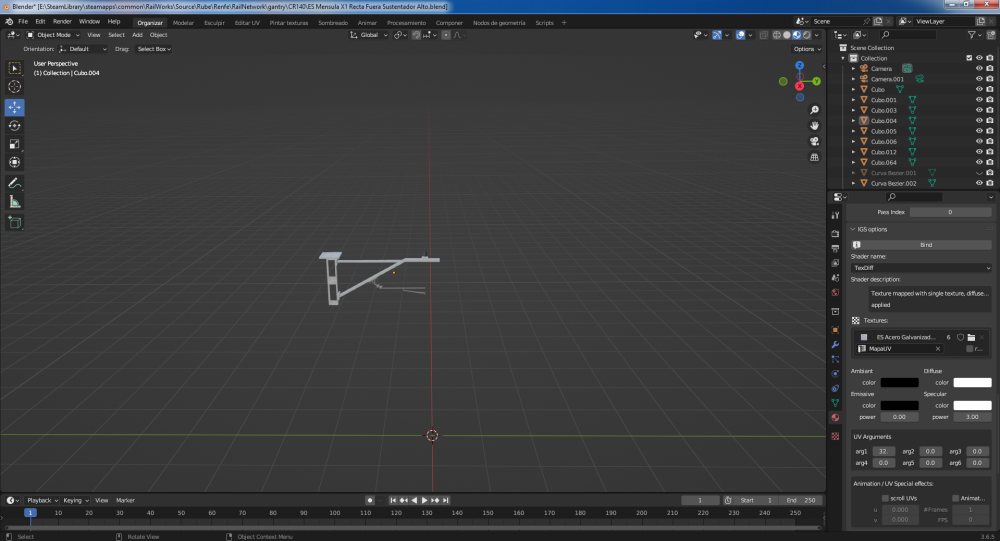Image resolution: width=1000 pixels, height=541 pixels.
Task: Pick the Measure tool
Action: [x=15, y=202]
